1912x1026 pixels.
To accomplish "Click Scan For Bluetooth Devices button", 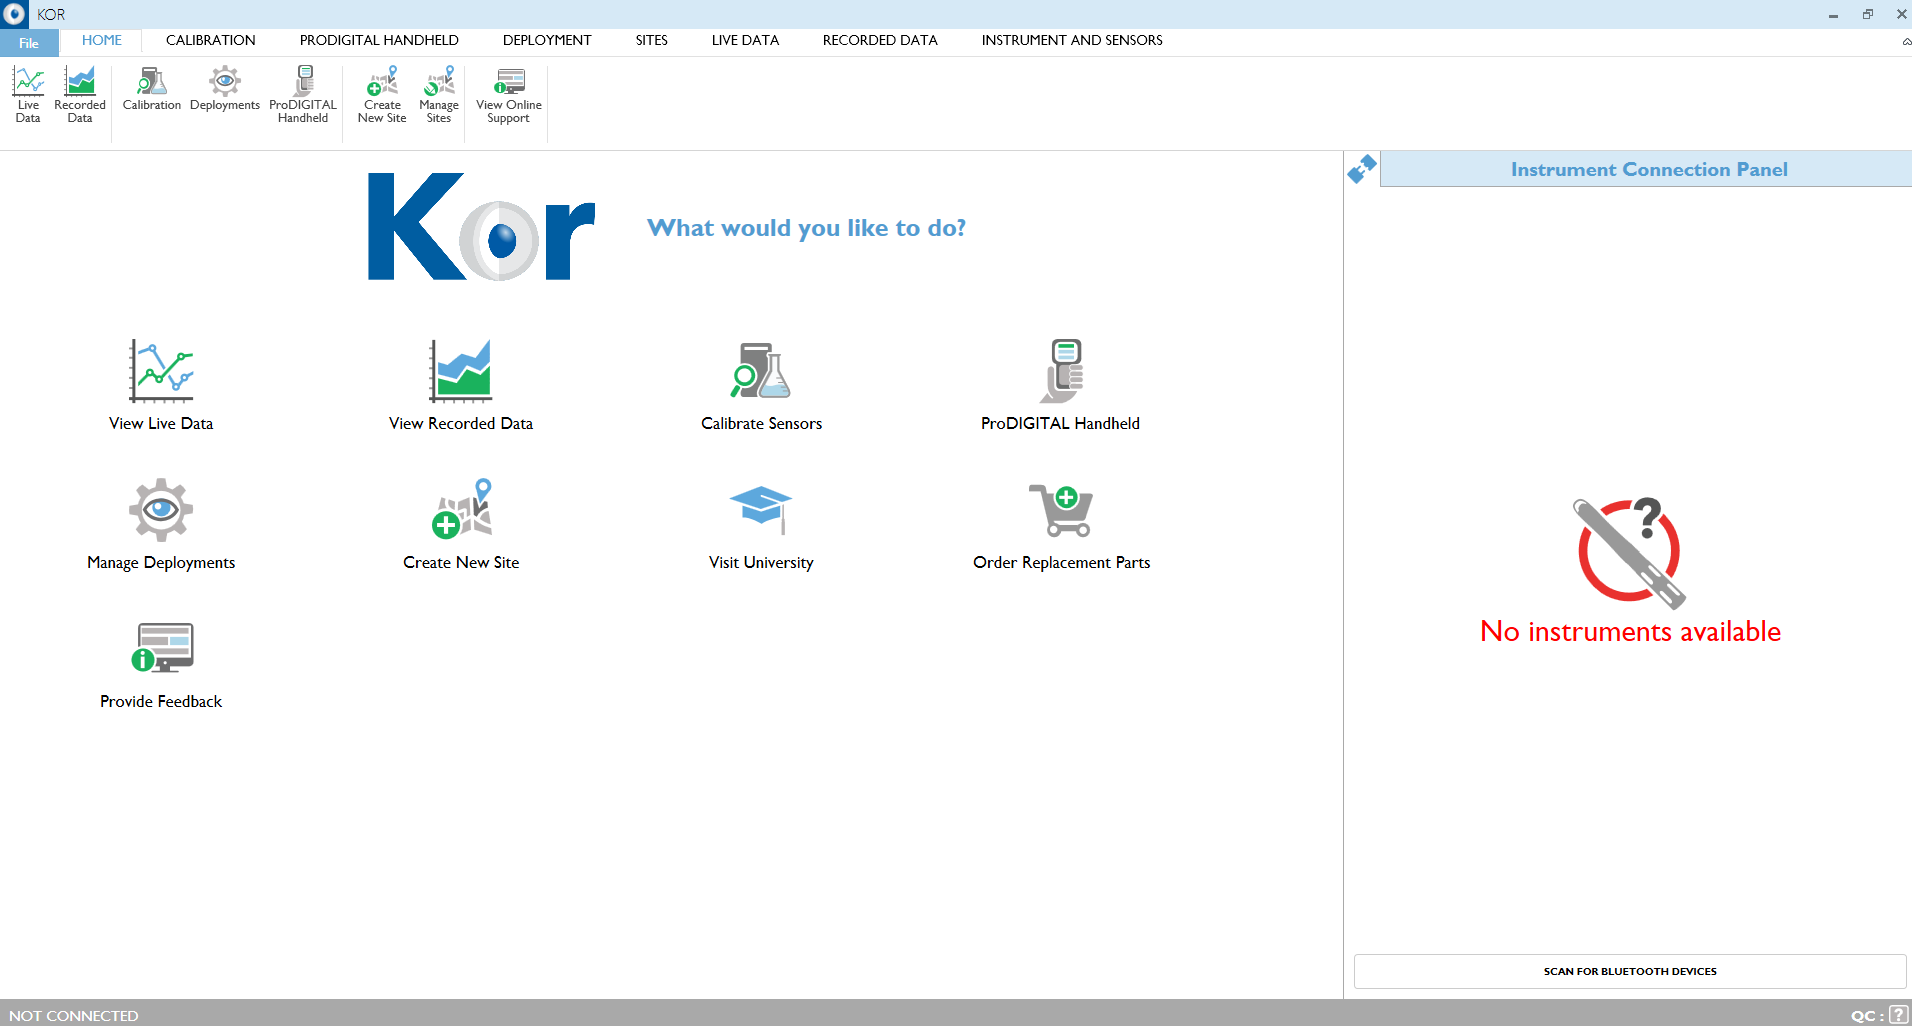I will click(1630, 971).
